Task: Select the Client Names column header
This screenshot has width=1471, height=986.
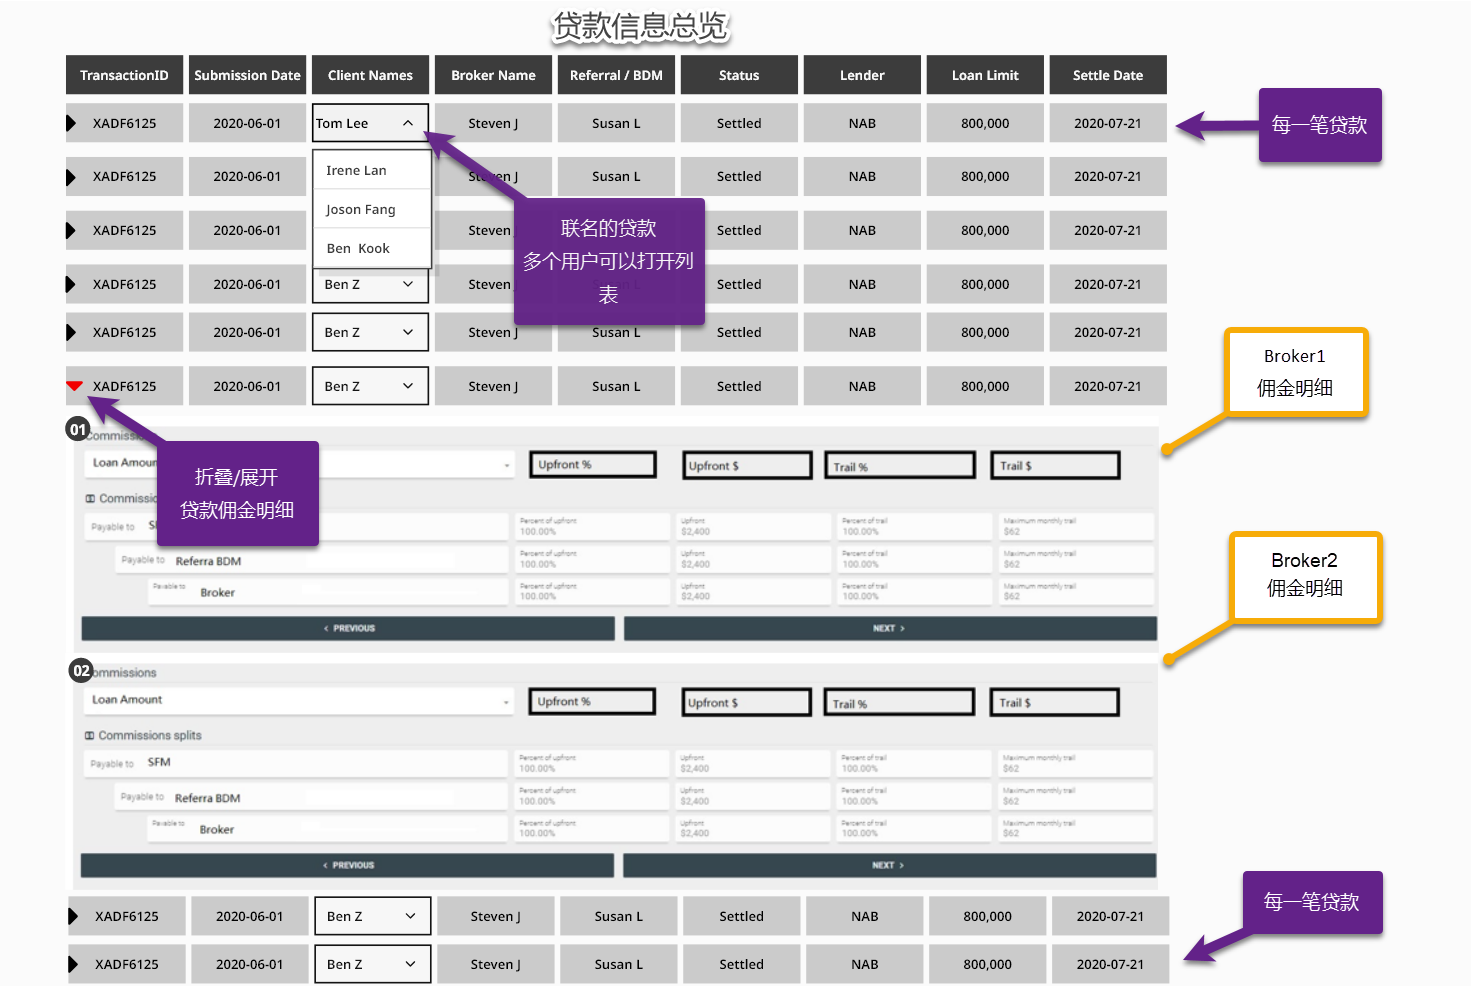Action: [370, 75]
